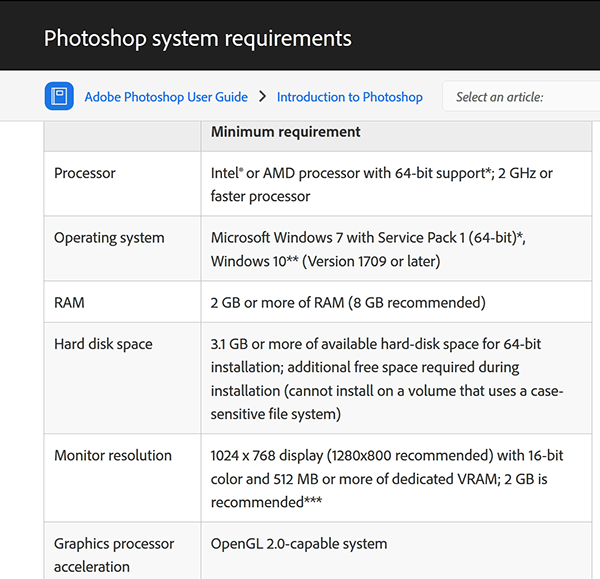
Task: Click the Hard disk space row label
Action: click(x=103, y=344)
